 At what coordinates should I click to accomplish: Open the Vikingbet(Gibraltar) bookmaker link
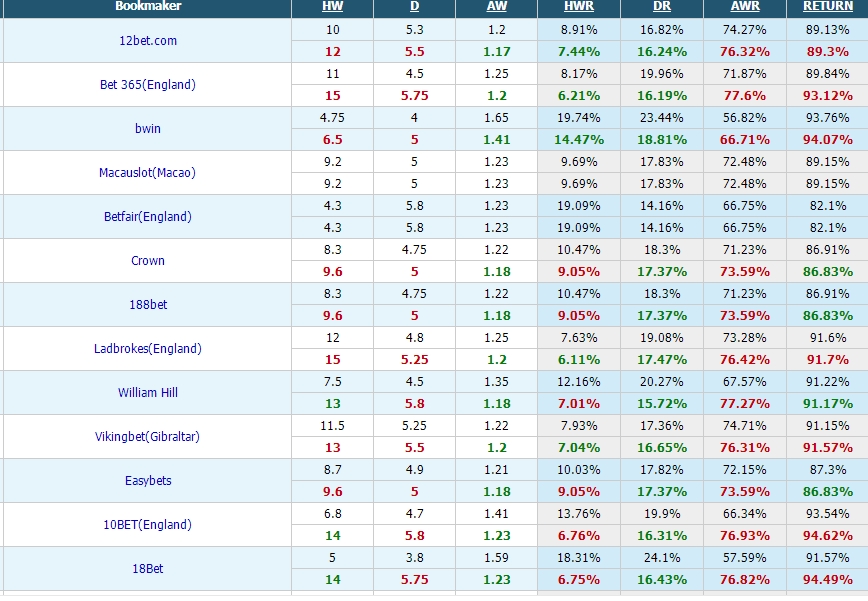point(148,437)
